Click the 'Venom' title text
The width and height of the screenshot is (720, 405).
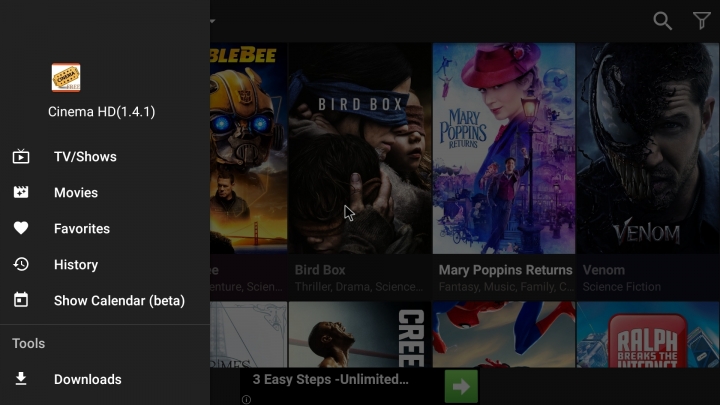click(604, 270)
